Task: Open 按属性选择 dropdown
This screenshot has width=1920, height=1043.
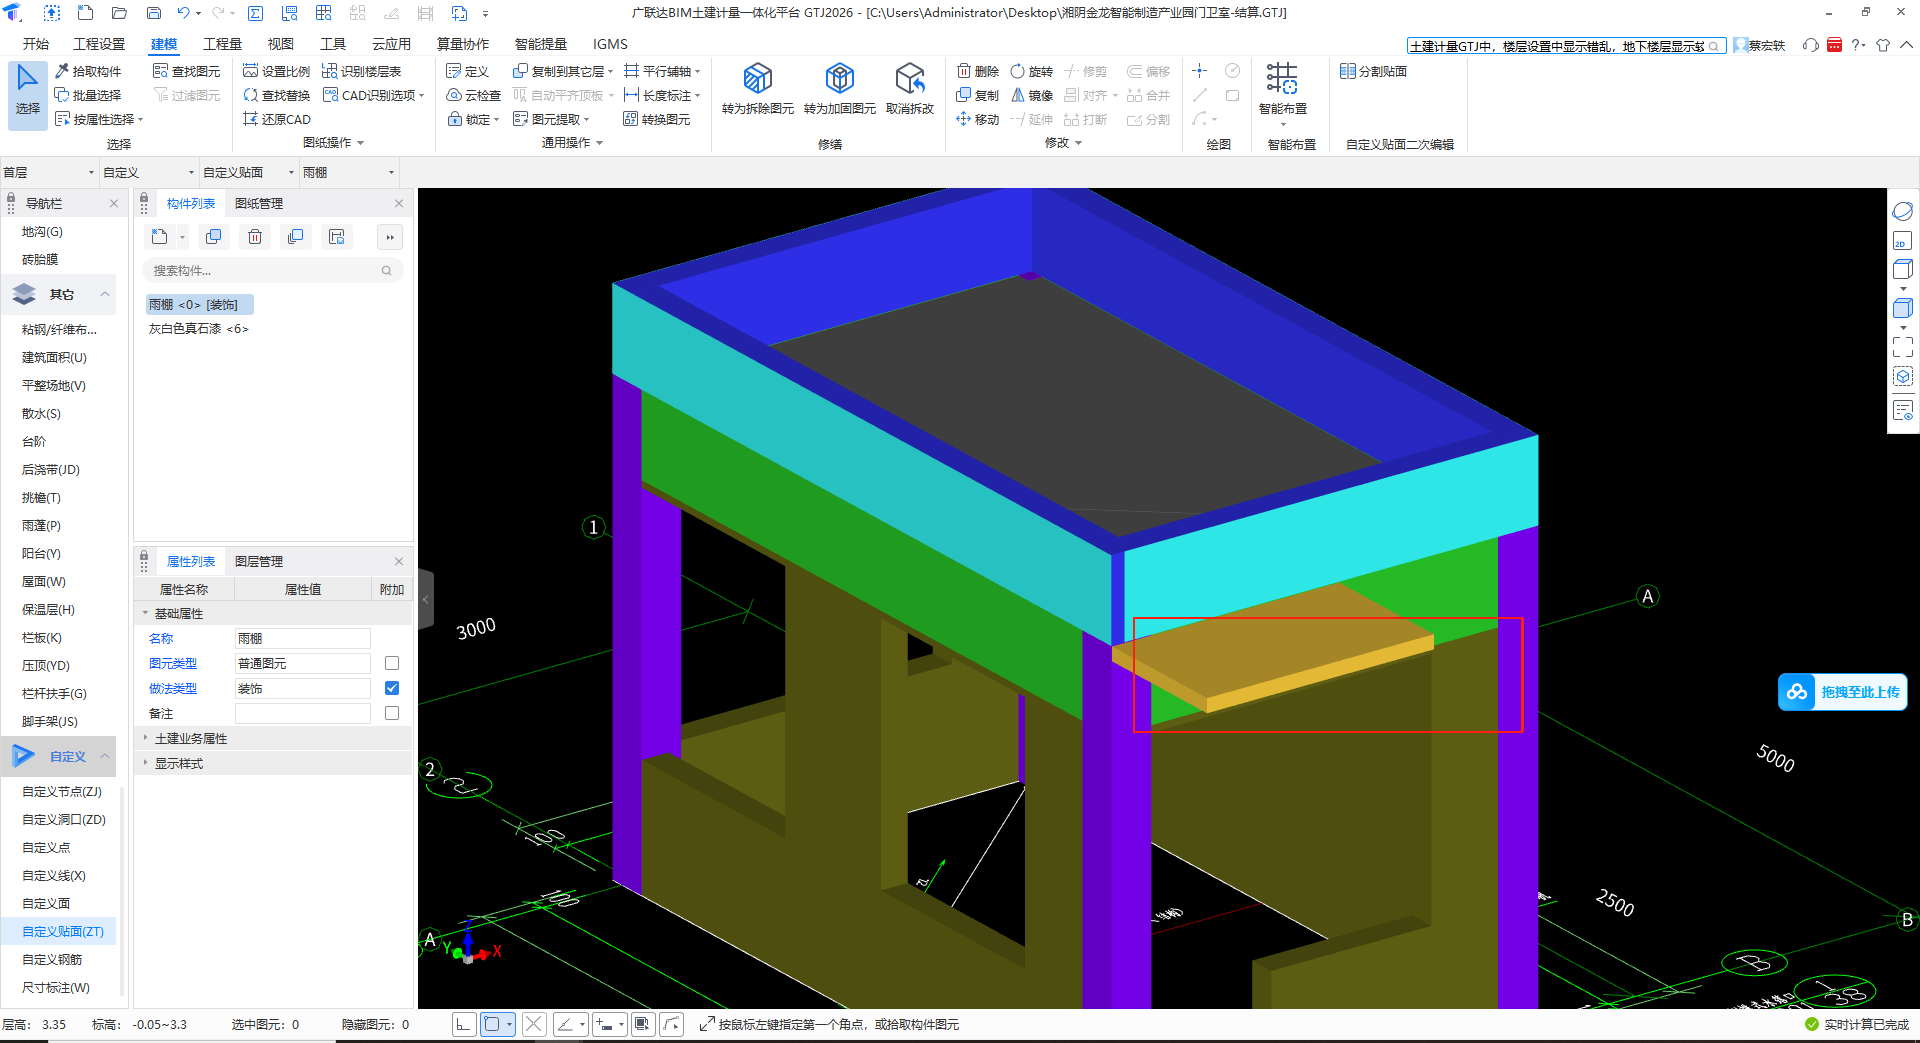Action: [x=98, y=119]
